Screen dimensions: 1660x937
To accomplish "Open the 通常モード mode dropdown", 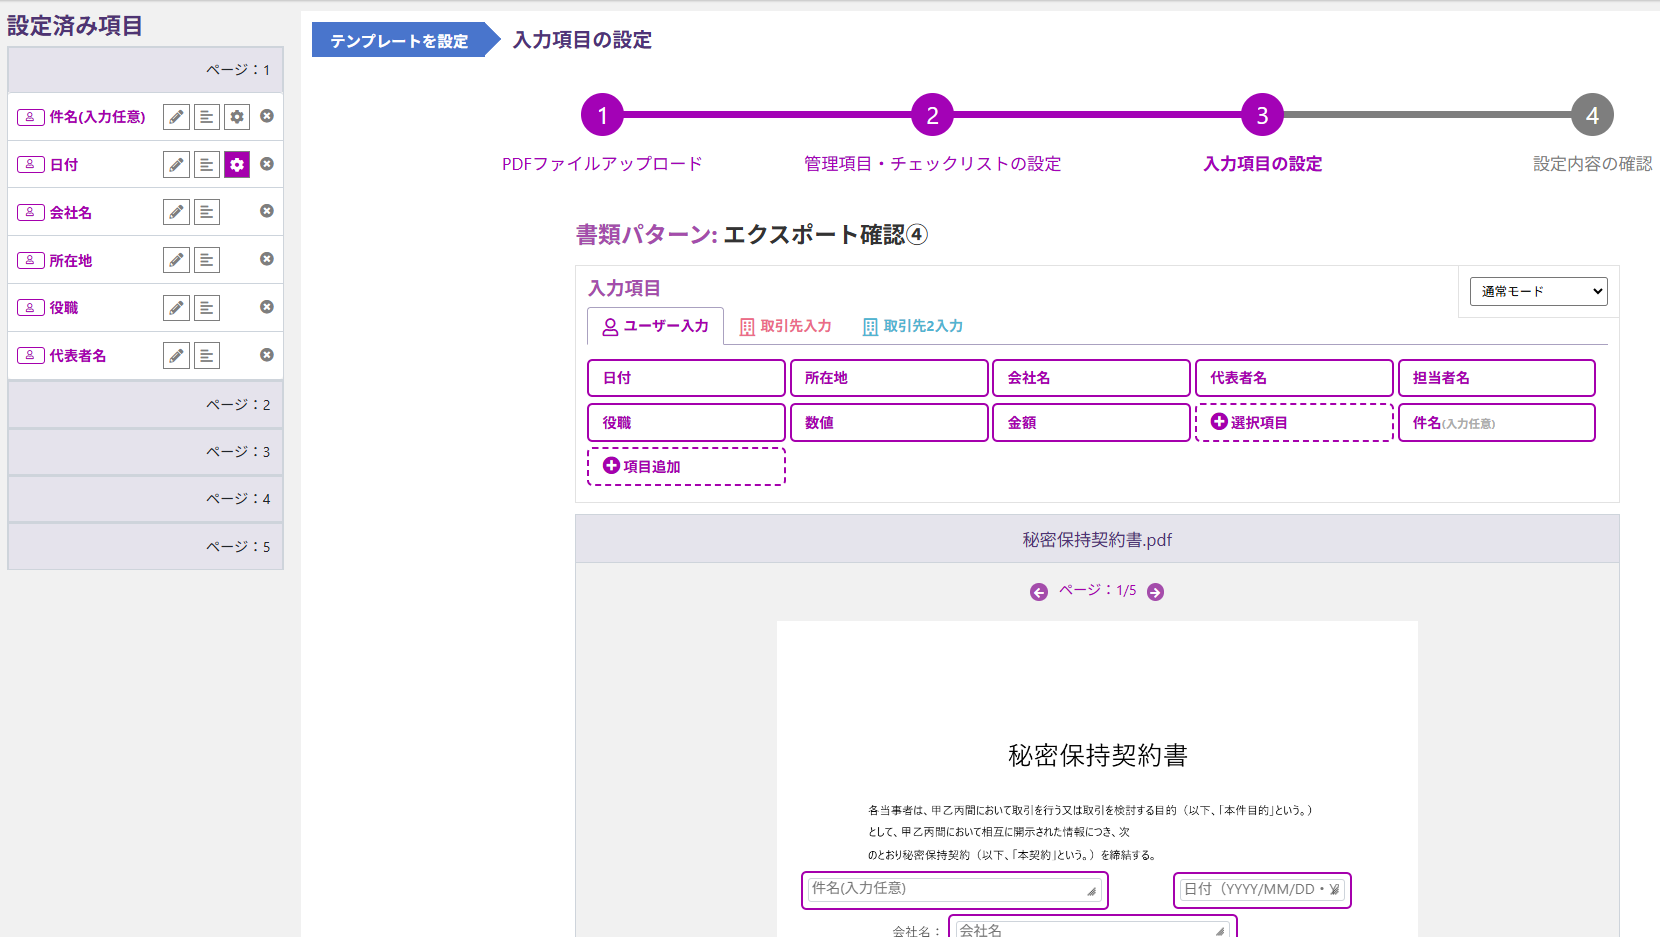I will [1538, 291].
